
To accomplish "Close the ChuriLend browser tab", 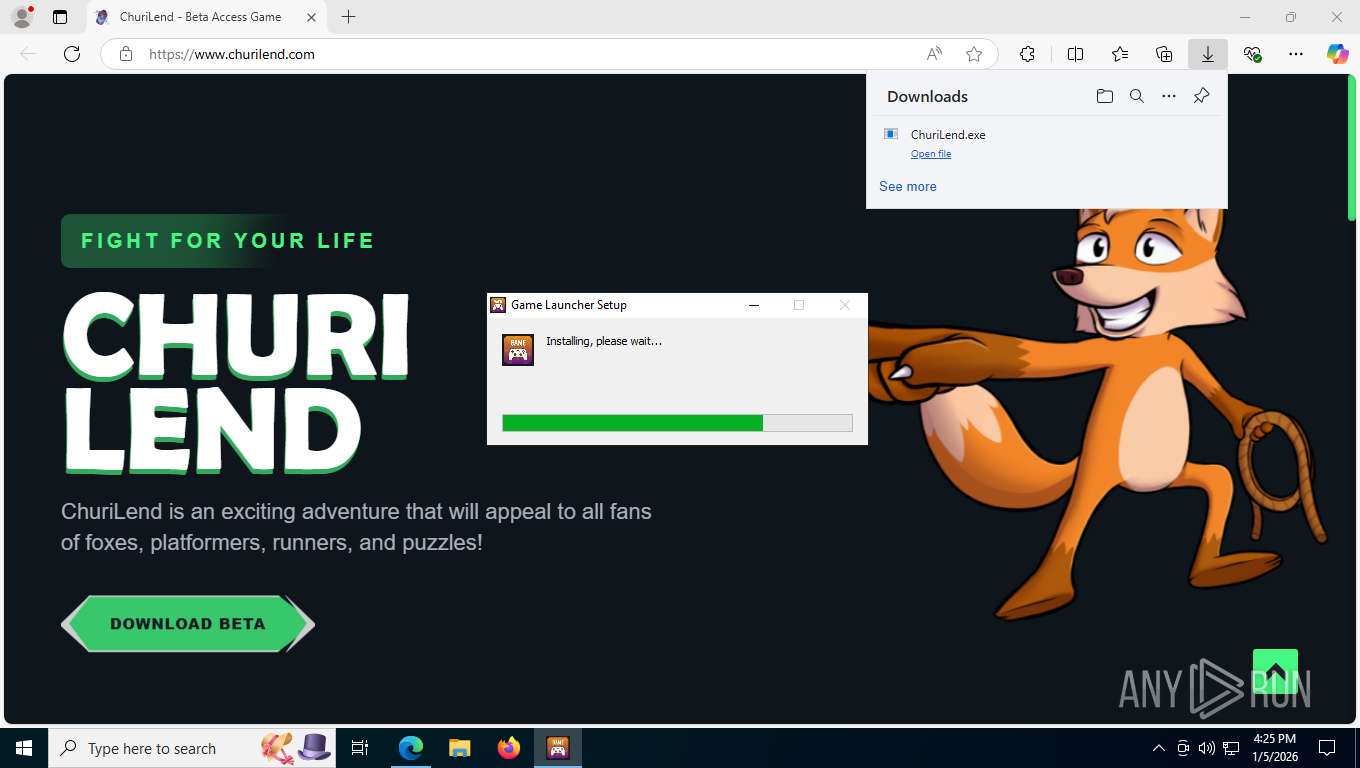I will (x=311, y=17).
